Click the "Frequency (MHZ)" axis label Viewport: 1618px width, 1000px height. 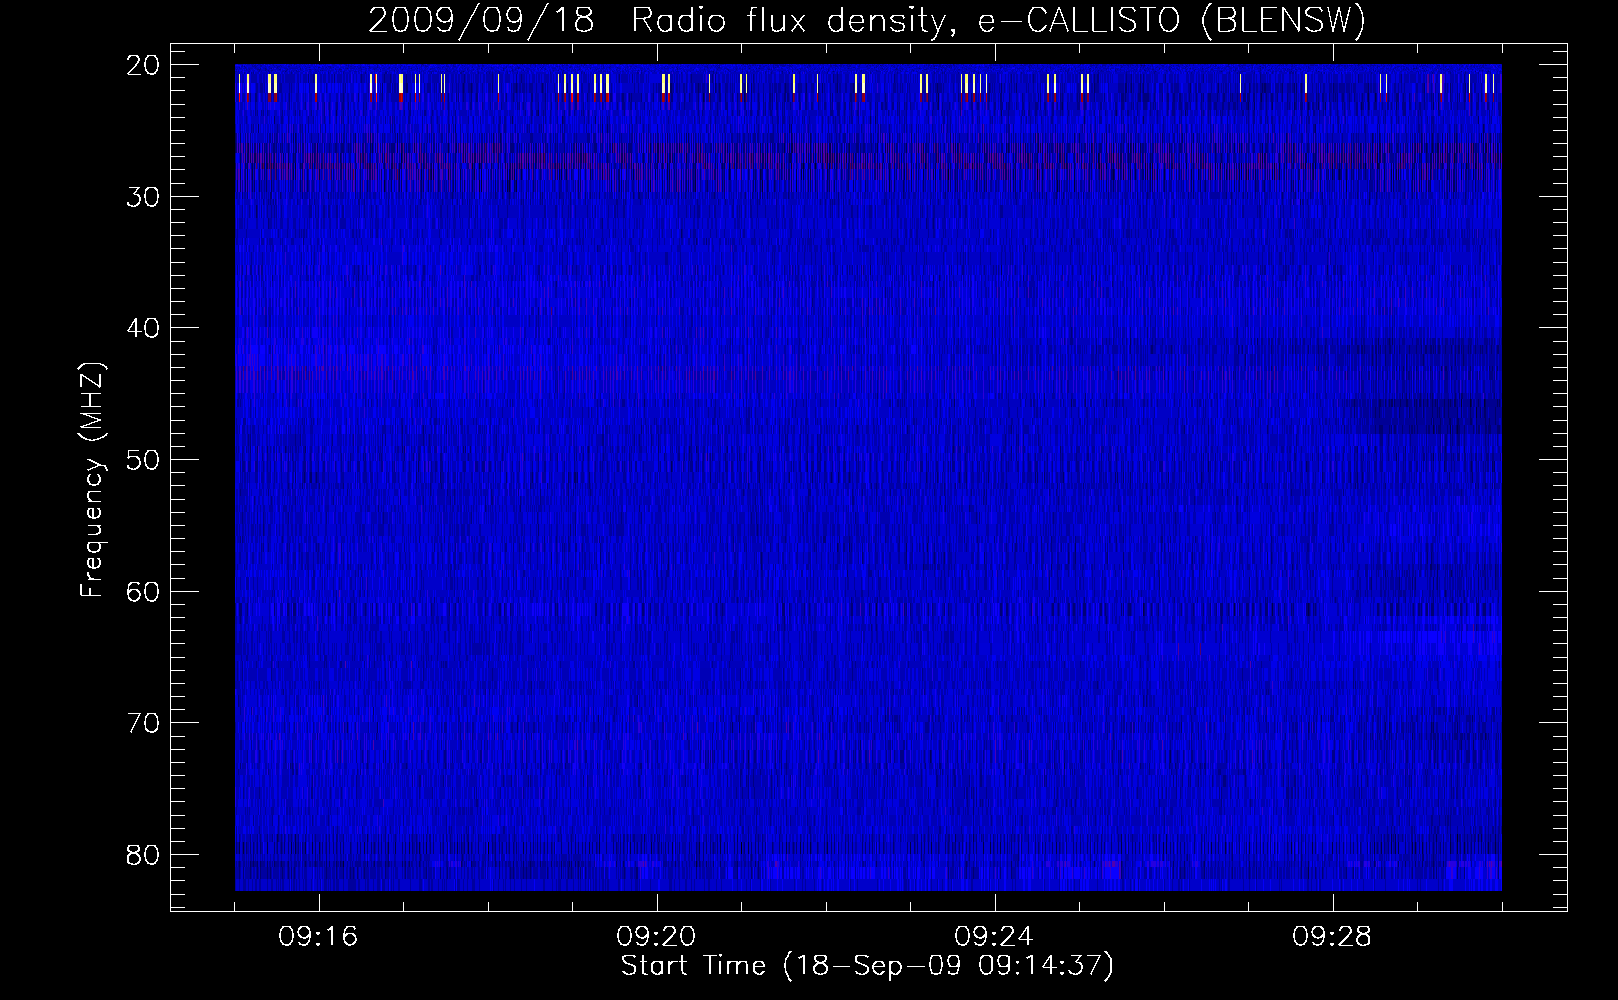pos(92,481)
